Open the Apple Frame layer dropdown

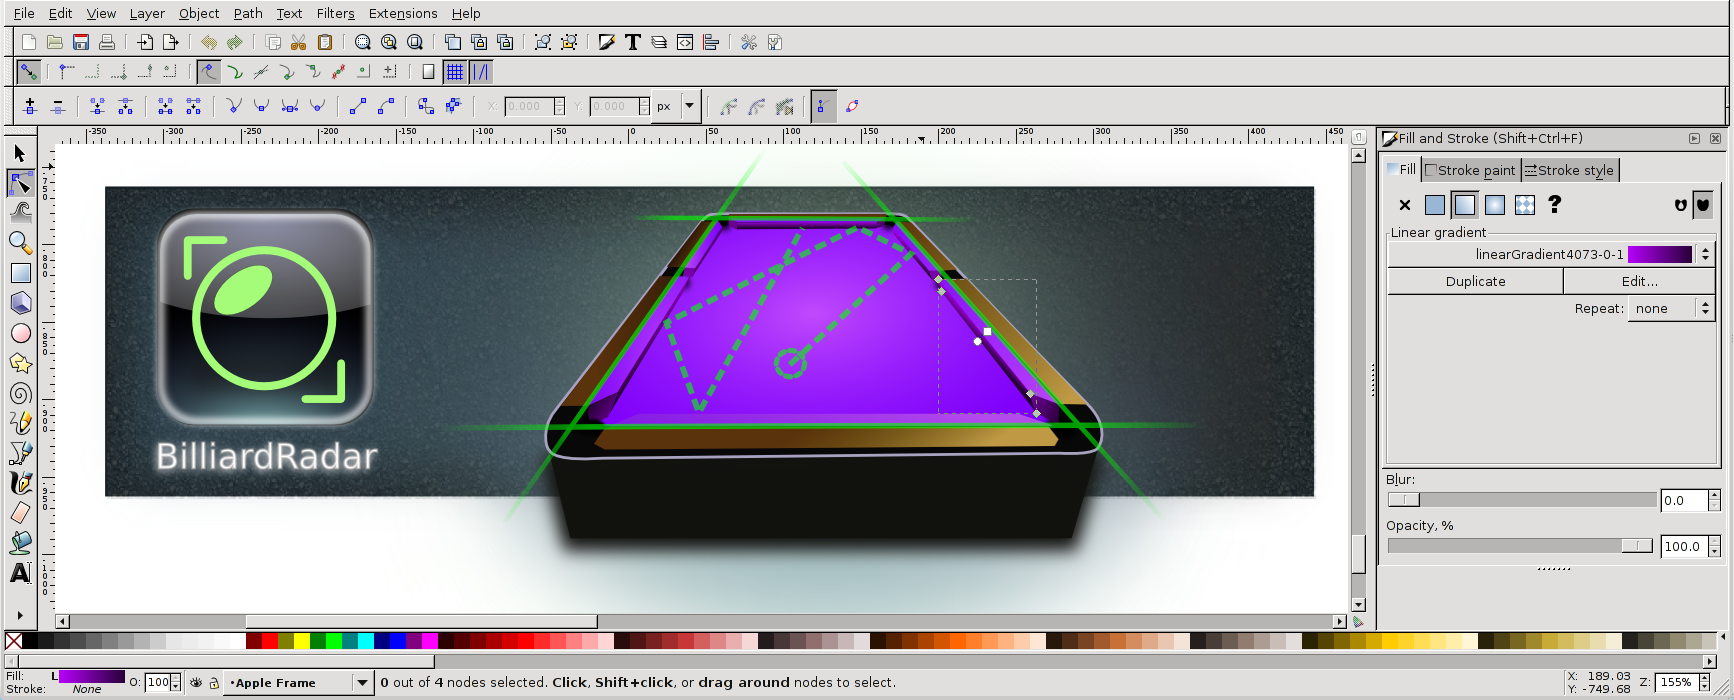coord(362,683)
